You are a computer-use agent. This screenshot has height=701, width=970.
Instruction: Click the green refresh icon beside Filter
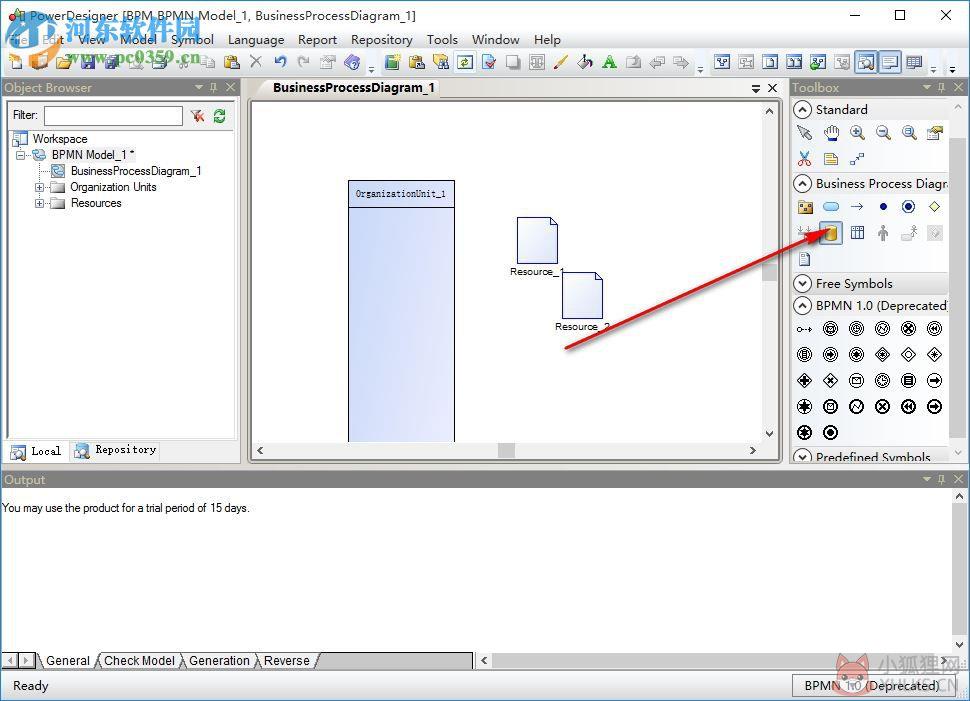(x=220, y=116)
